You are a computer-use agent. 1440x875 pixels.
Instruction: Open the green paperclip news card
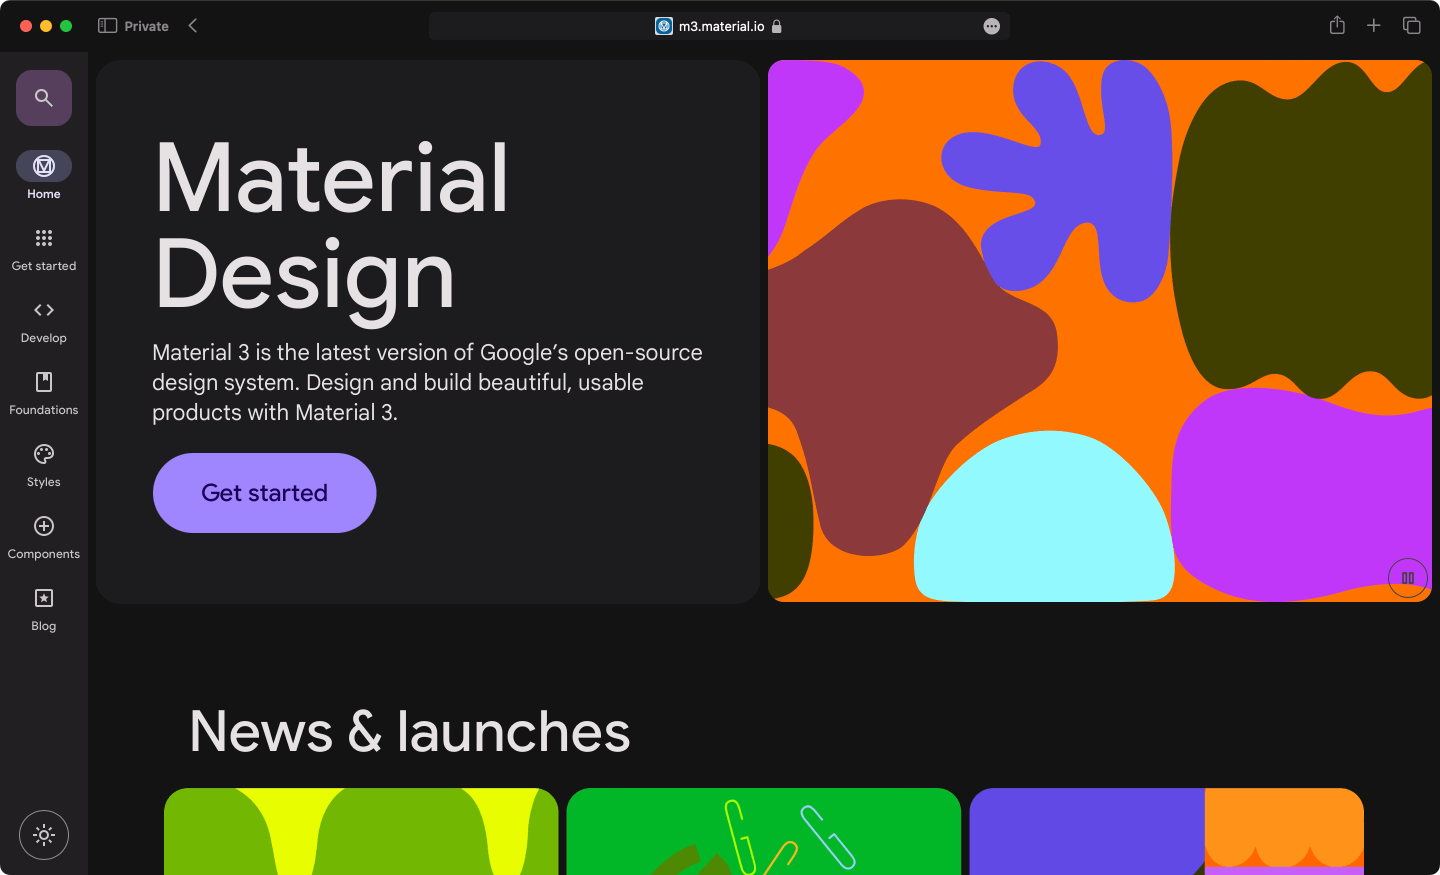[763, 831]
